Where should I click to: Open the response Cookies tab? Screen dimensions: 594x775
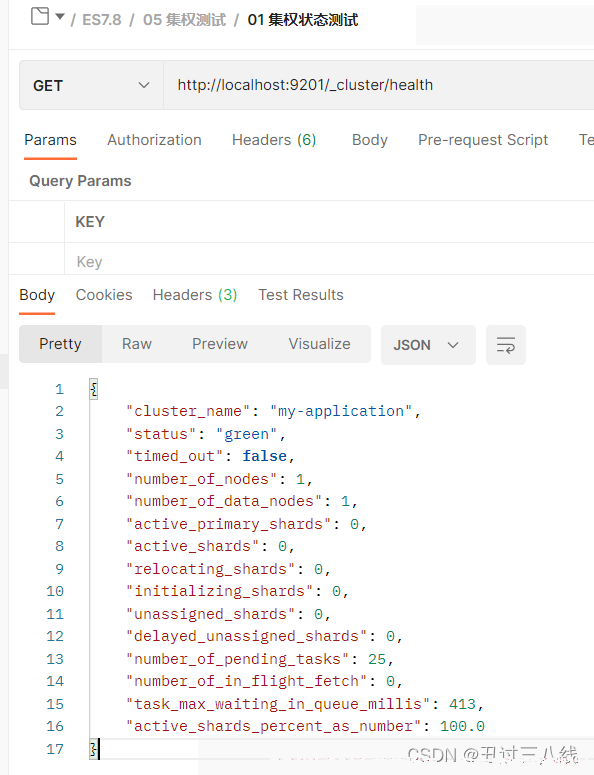[x=104, y=295]
